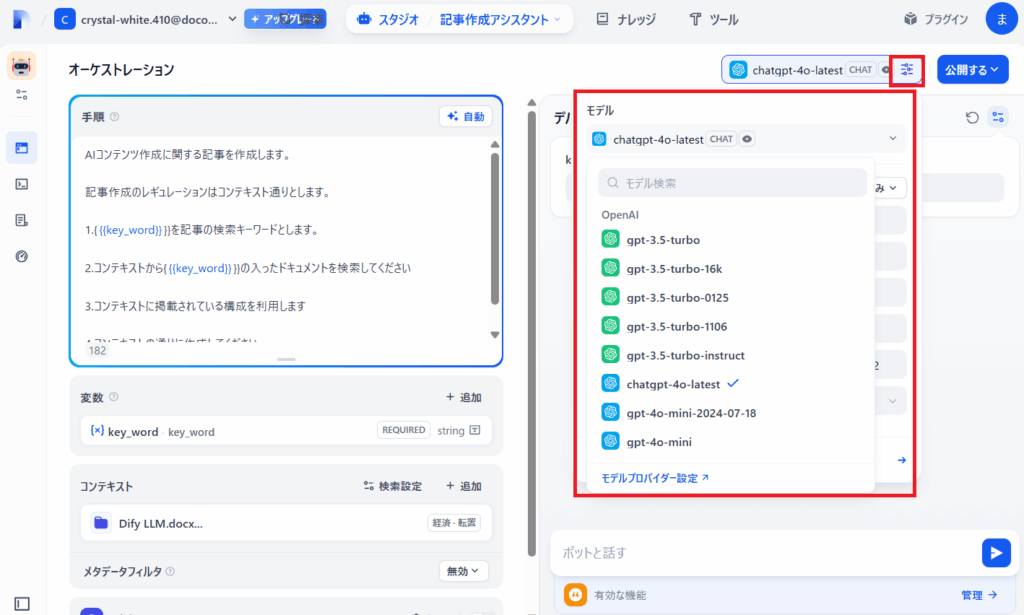
Task: Select gpt-3.5-turbo from the model list
Action: coord(691,240)
